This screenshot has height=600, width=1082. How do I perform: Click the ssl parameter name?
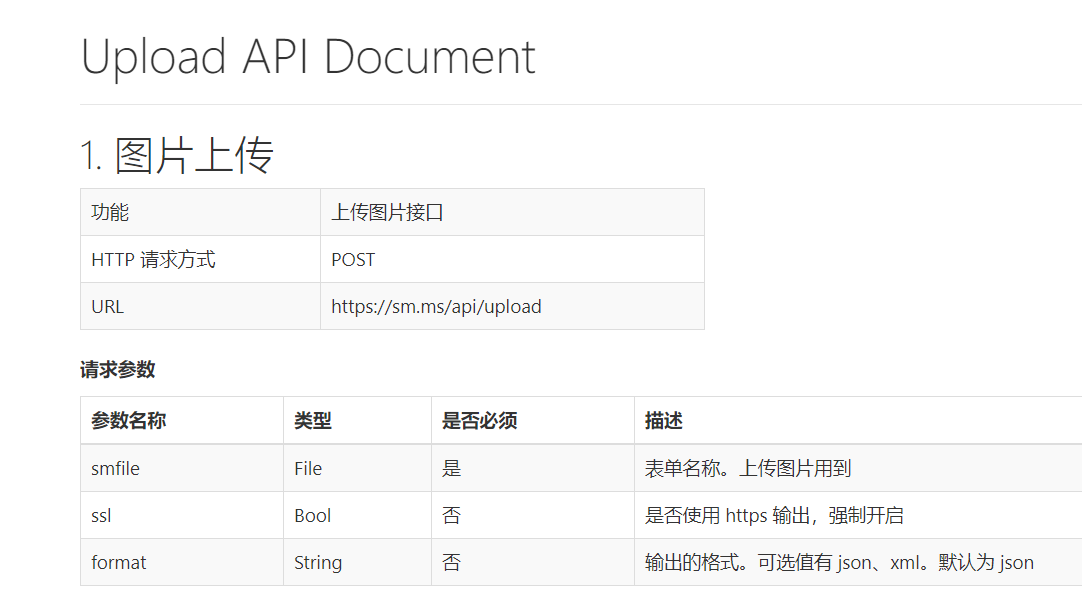pyautogui.click(x=101, y=515)
